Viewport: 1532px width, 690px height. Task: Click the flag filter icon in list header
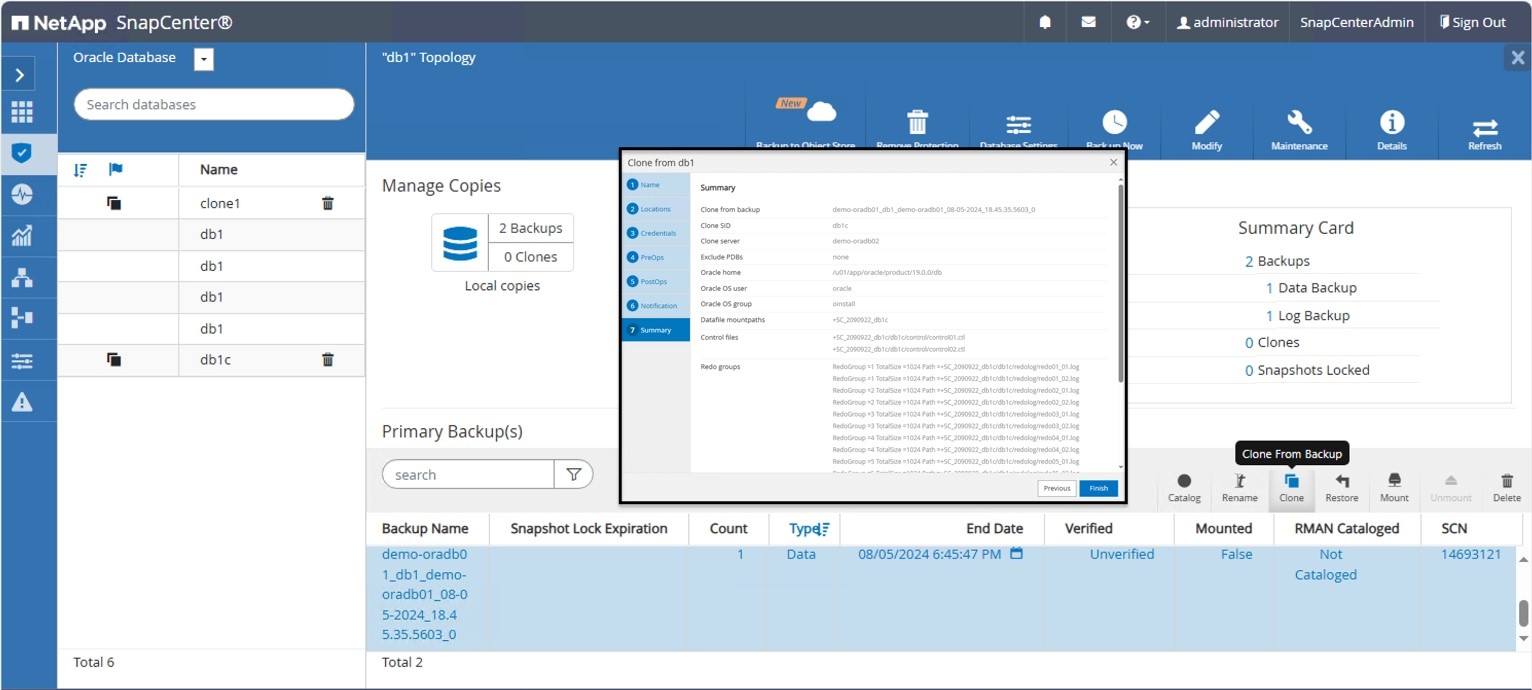pyautogui.click(x=115, y=169)
